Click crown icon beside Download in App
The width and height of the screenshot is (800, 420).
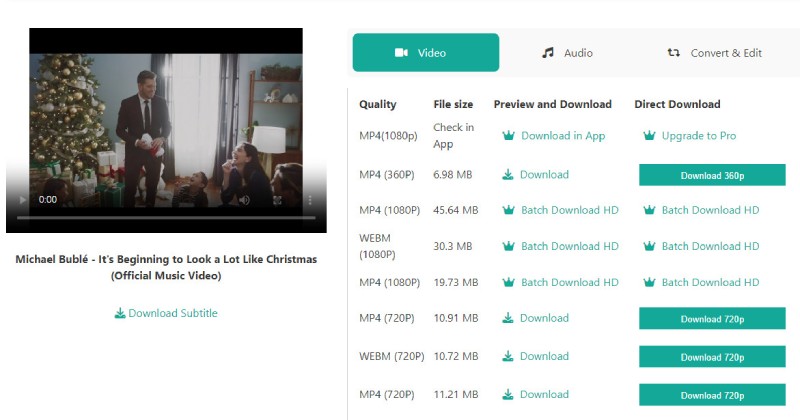click(x=508, y=136)
